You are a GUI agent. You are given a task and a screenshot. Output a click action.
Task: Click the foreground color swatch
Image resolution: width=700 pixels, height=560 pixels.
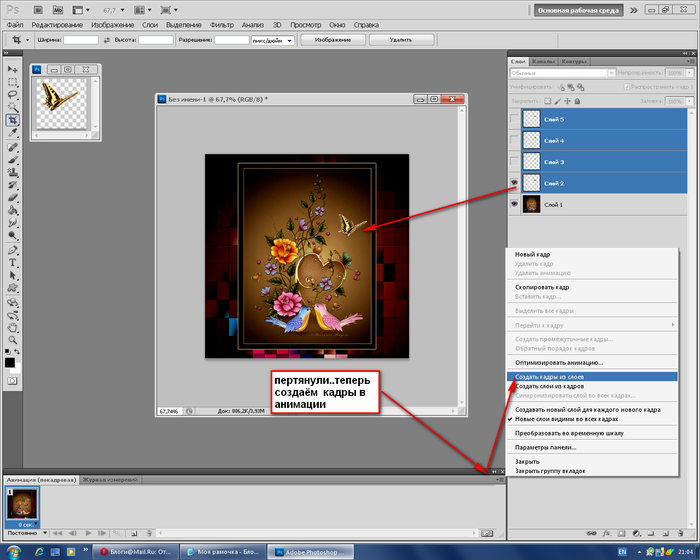pyautogui.click(x=10, y=362)
